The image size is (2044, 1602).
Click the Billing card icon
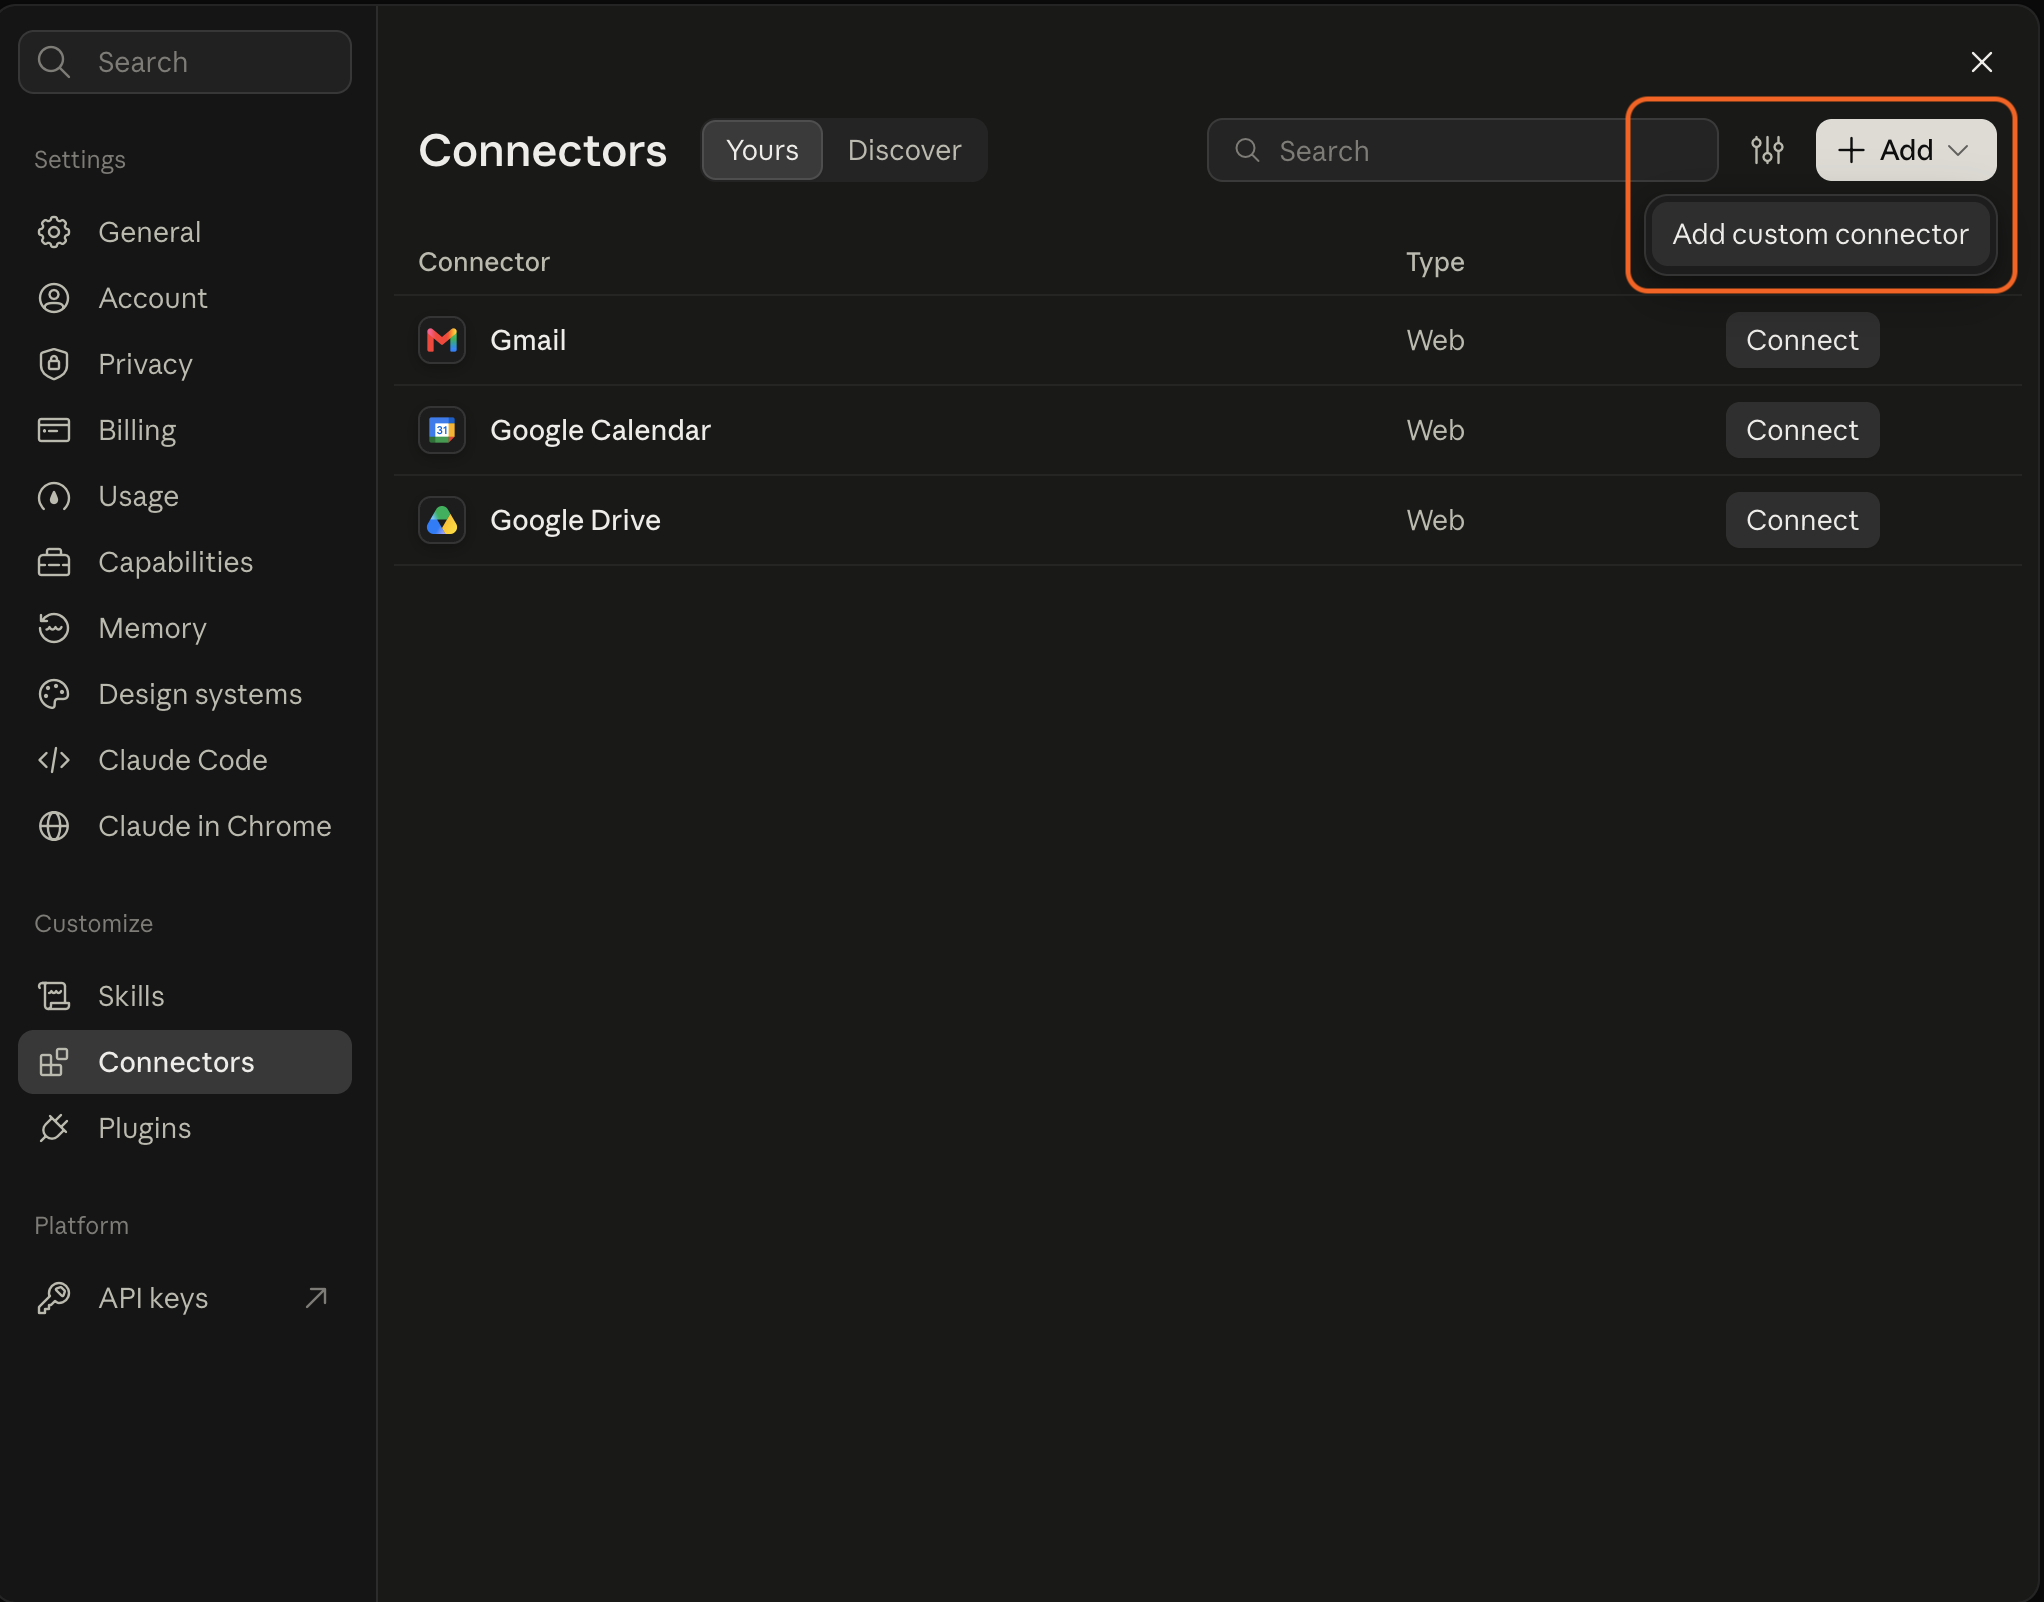(x=54, y=430)
